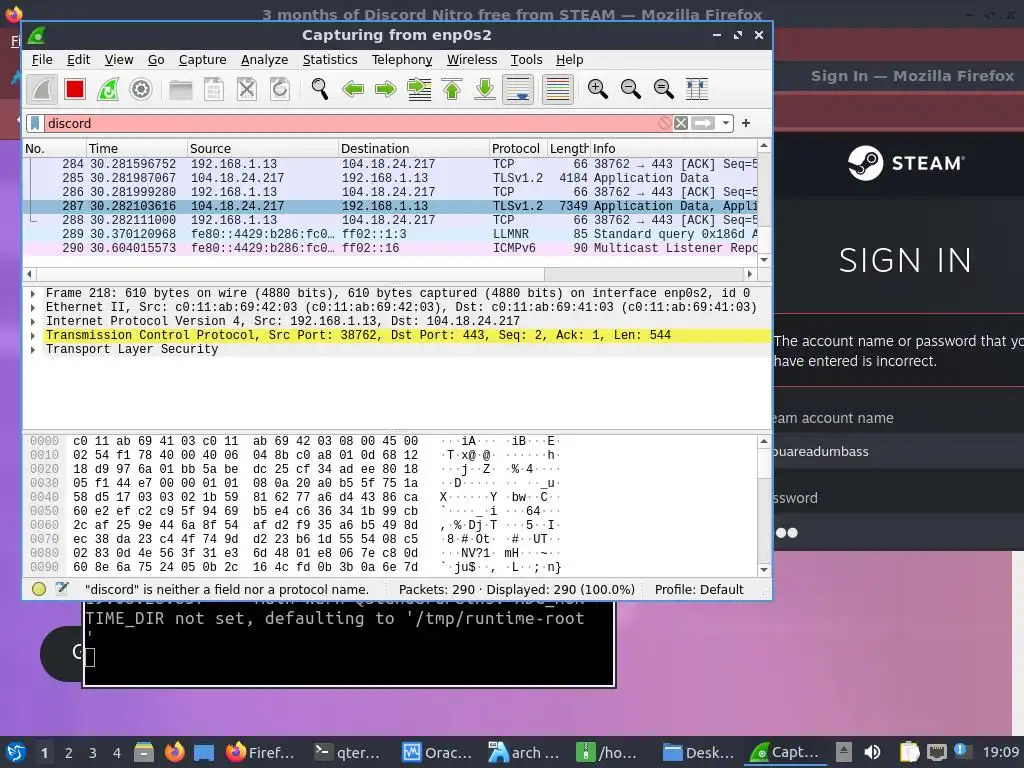
Task: Expand Internet Protocol Version 4 details
Action: 33,321
